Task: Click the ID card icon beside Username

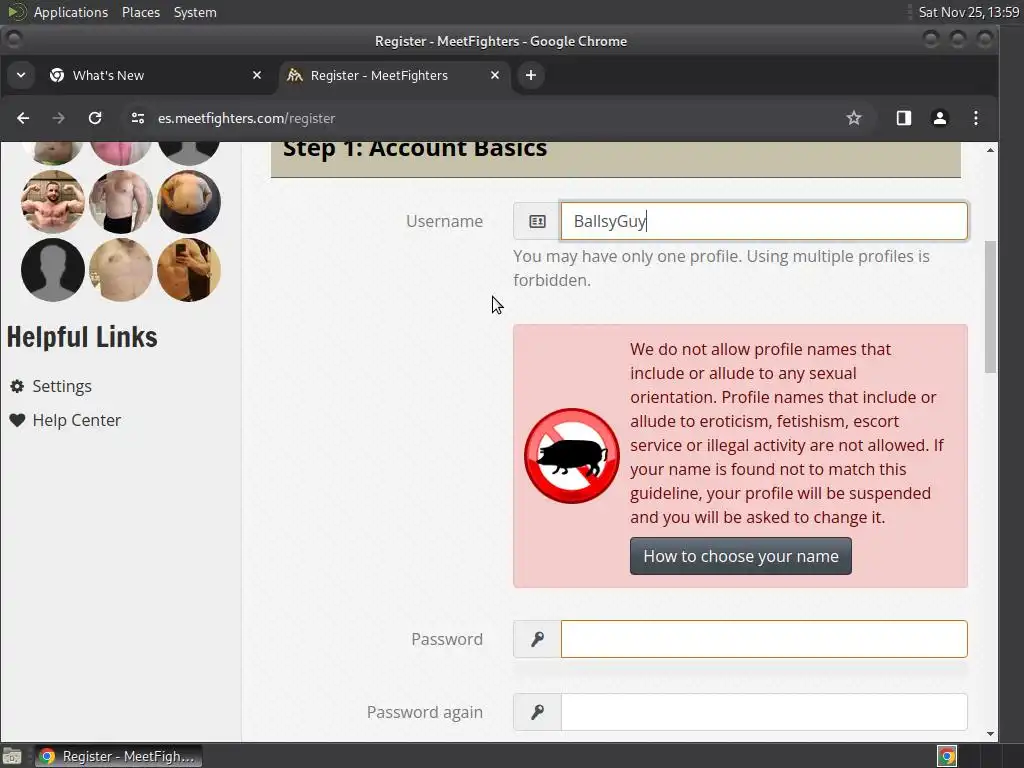Action: click(x=537, y=221)
